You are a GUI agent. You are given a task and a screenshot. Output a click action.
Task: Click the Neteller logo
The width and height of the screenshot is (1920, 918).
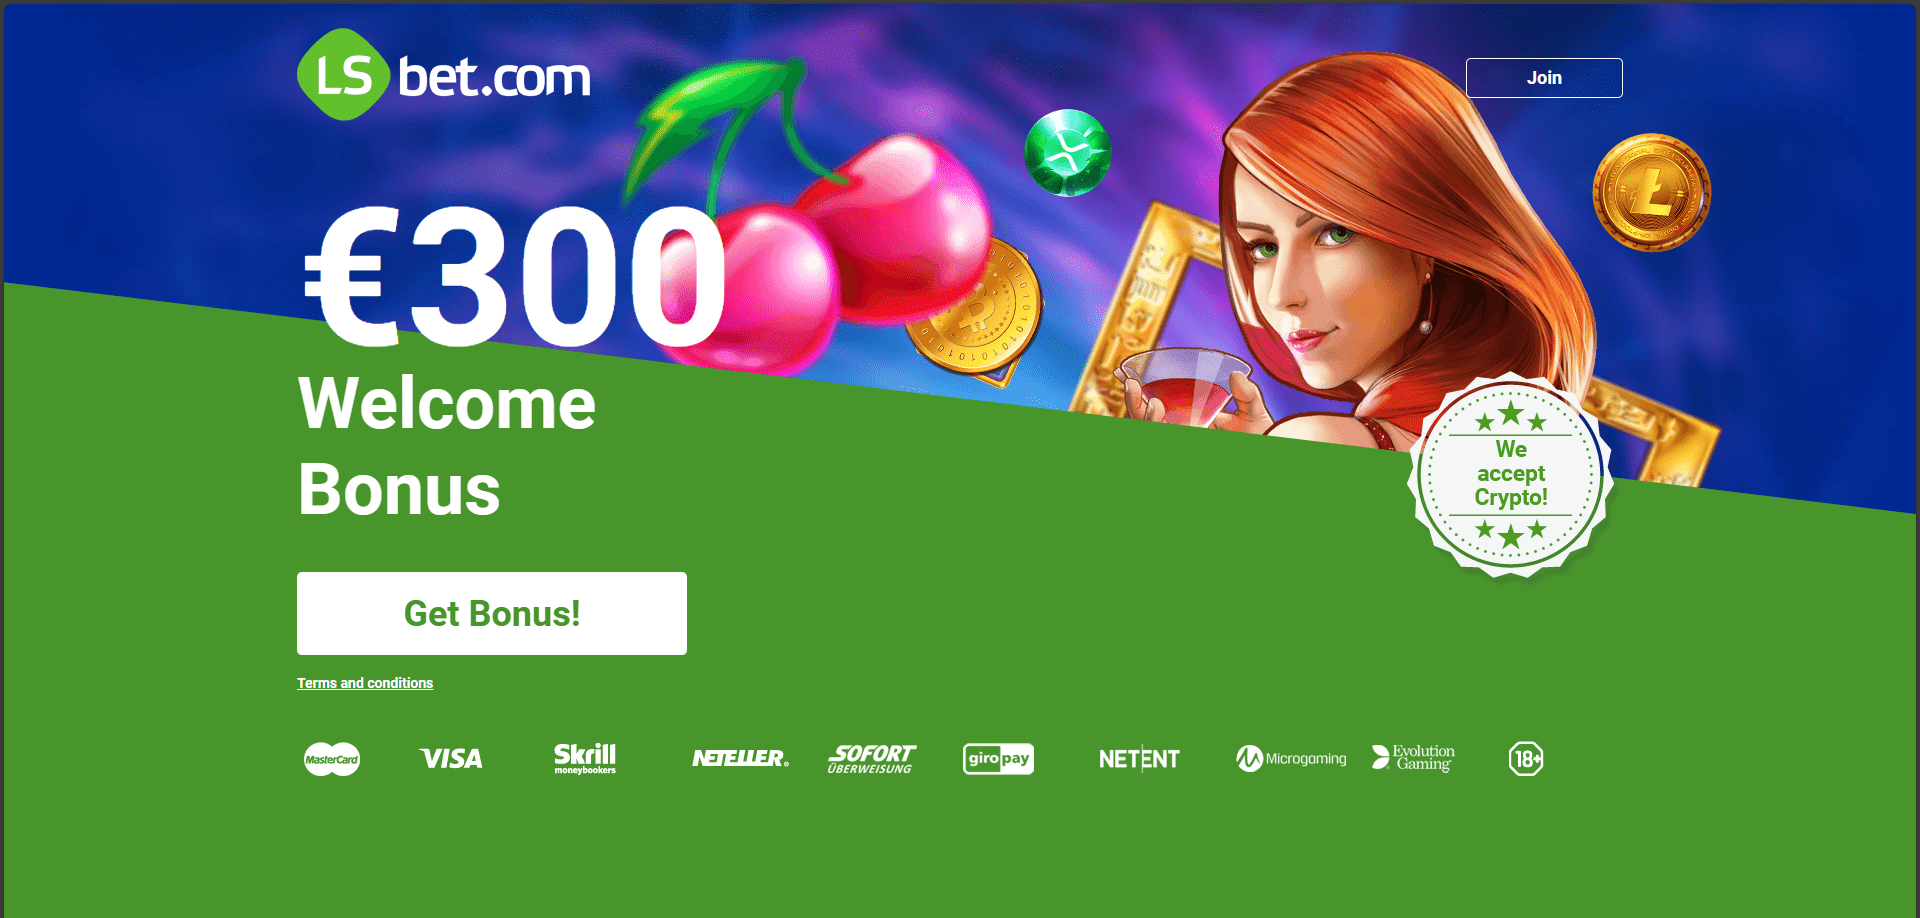pyautogui.click(x=740, y=758)
